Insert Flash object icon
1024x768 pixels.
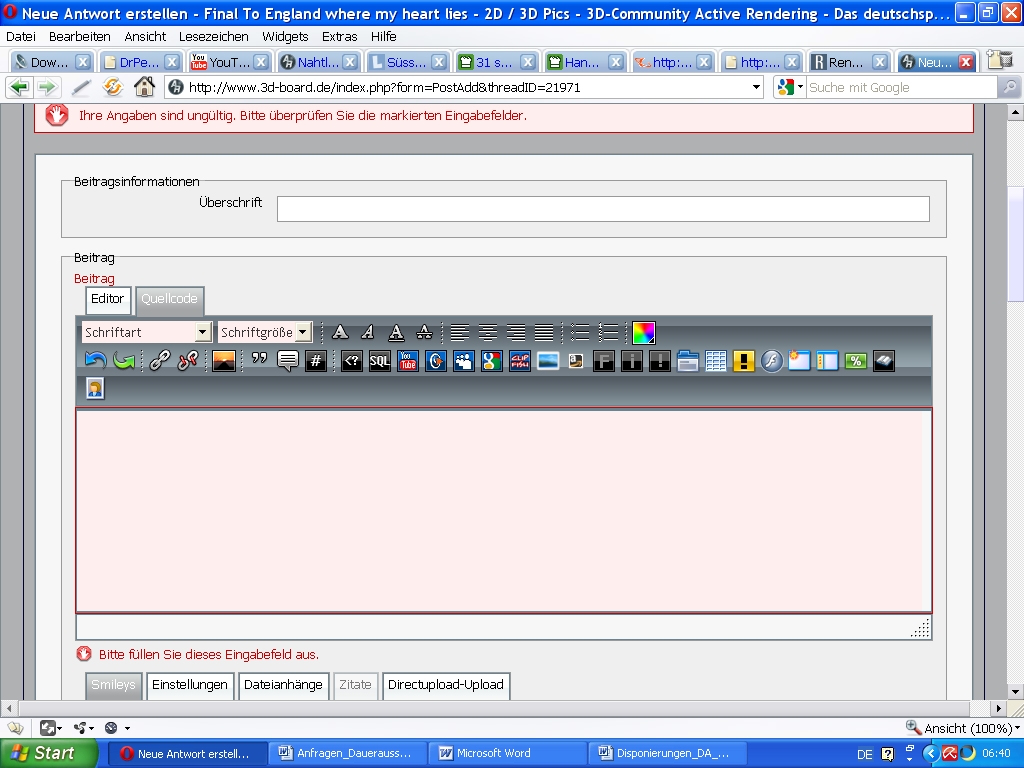[x=771, y=360]
